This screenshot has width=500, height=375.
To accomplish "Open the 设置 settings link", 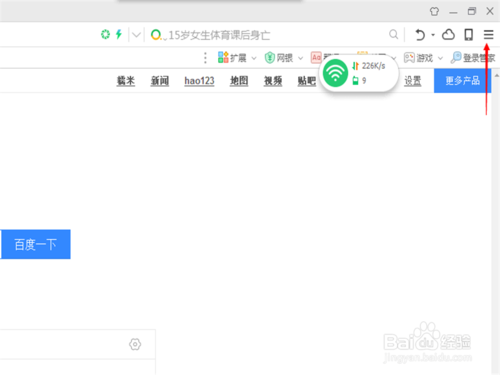I will click(413, 81).
